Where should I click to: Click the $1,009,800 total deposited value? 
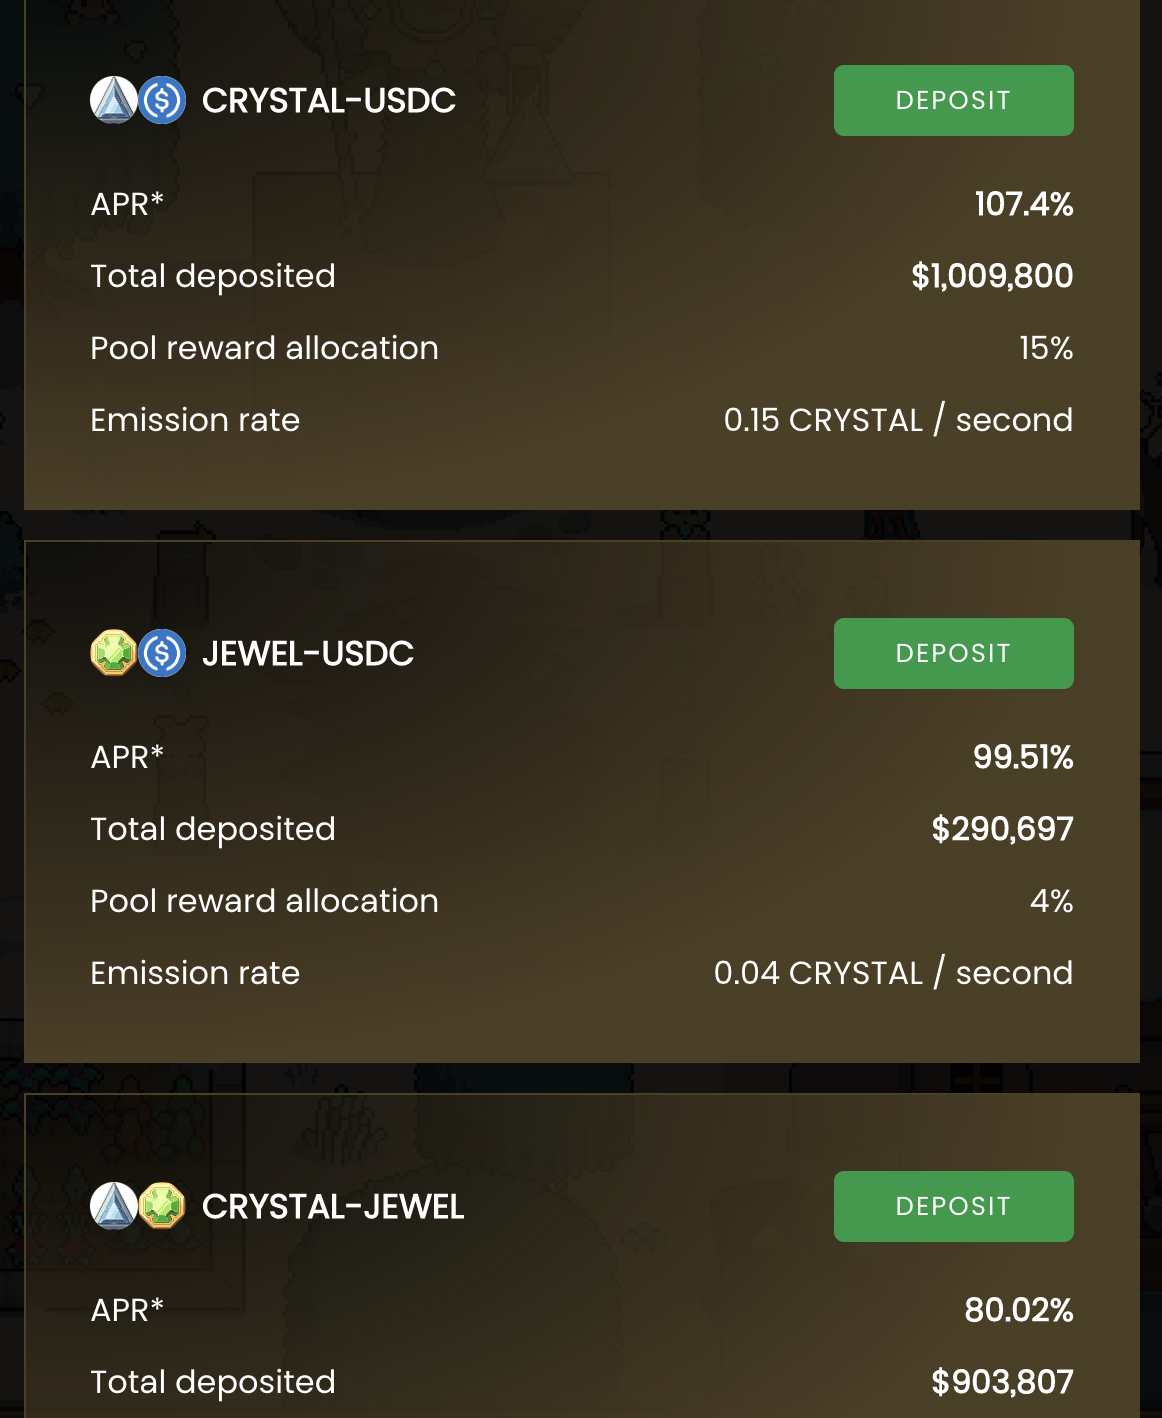click(x=992, y=276)
